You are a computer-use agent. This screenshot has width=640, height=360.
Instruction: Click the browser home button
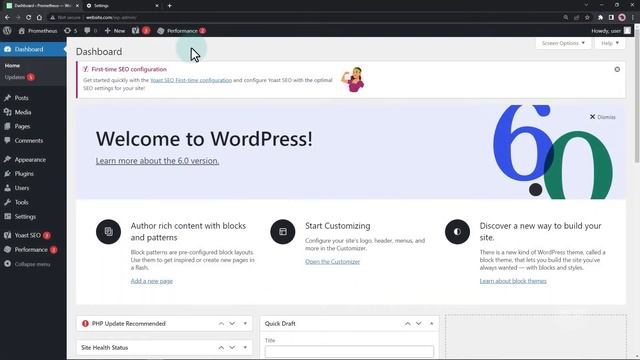[39, 18]
